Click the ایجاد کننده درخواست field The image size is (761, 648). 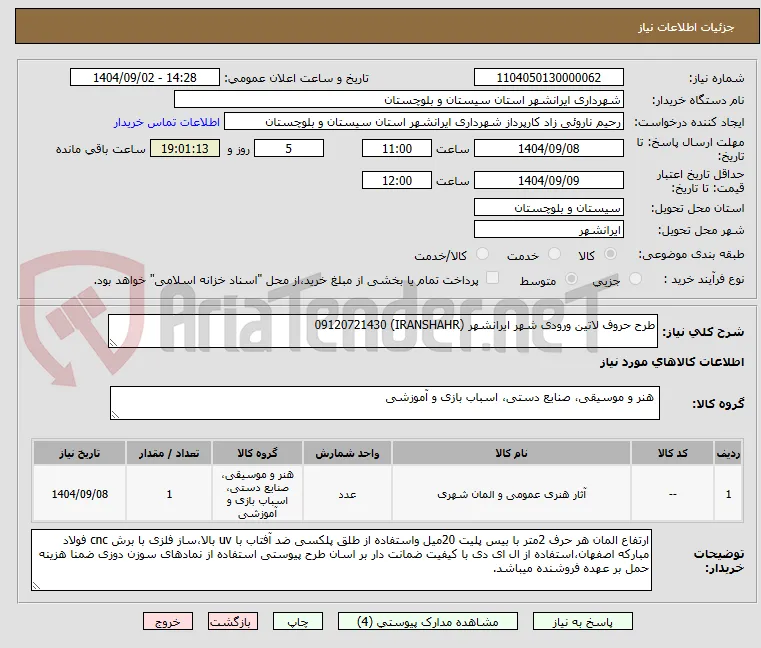pos(423,122)
